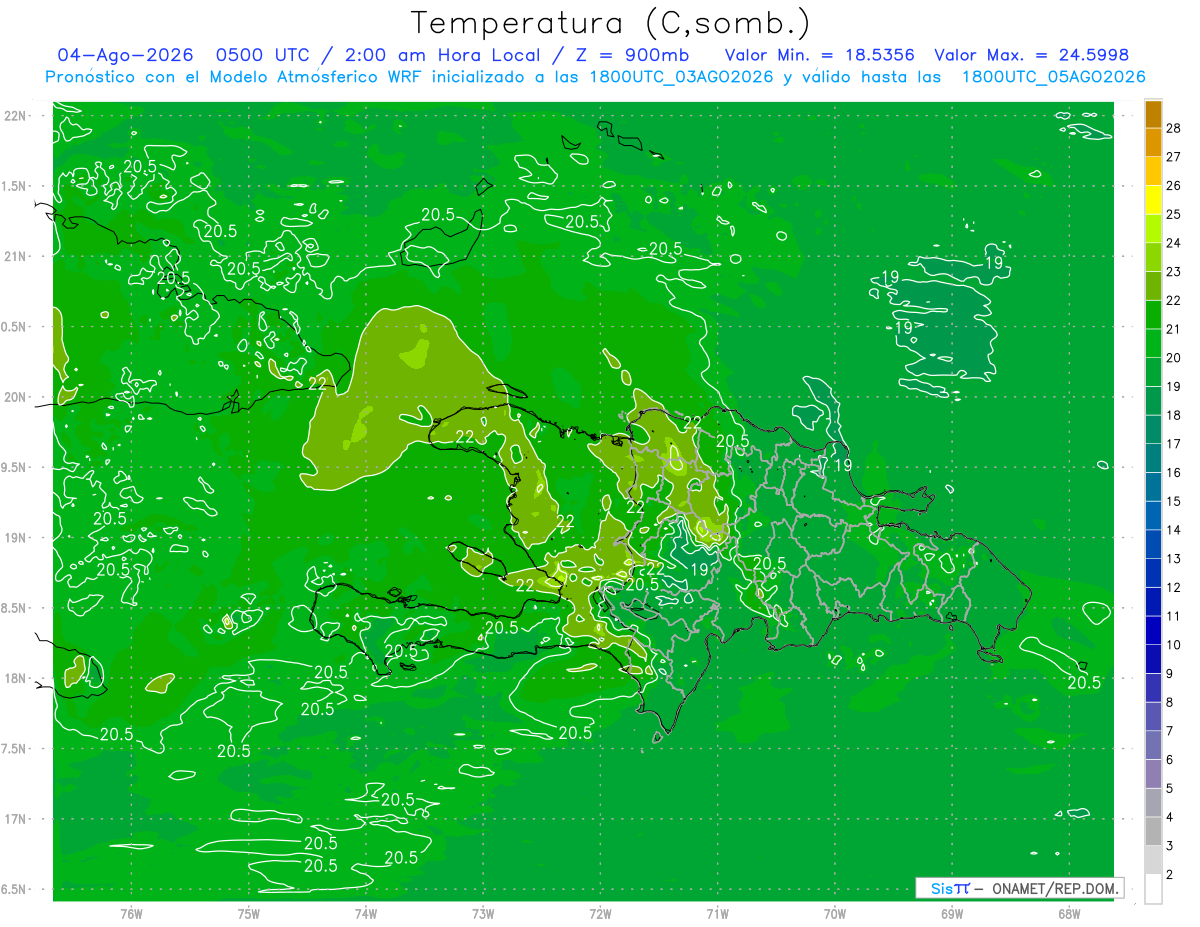Click the "19N" latitude axis label
Viewport: 1200px width, 927px height.
[x=15, y=537]
